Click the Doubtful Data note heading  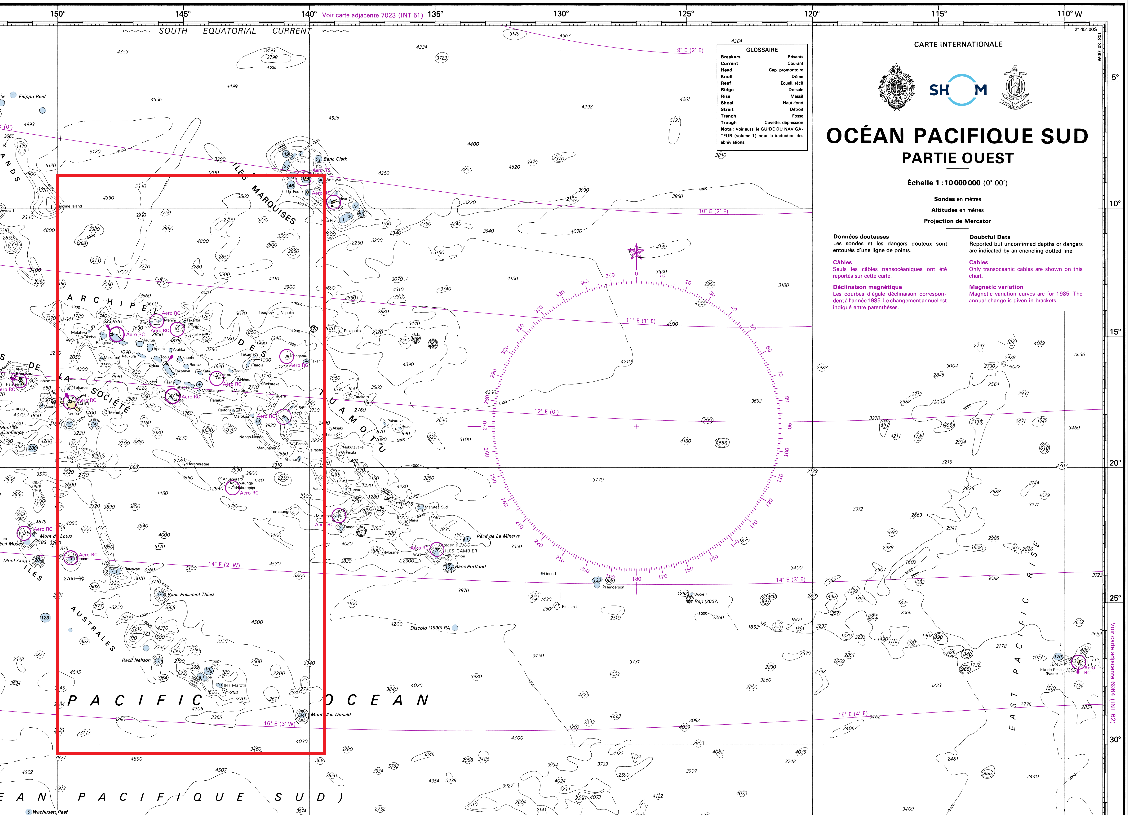click(992, 237)
